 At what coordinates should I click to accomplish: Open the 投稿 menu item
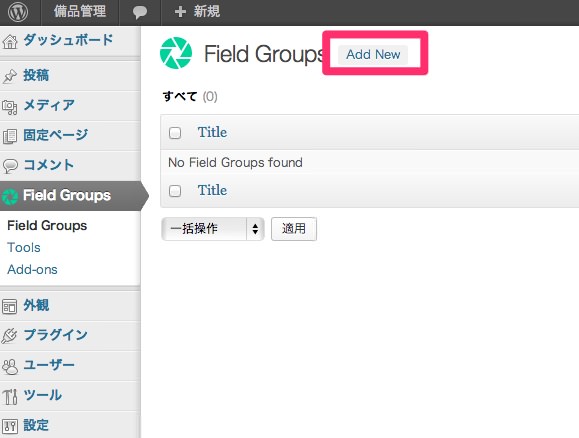(36, 75)
